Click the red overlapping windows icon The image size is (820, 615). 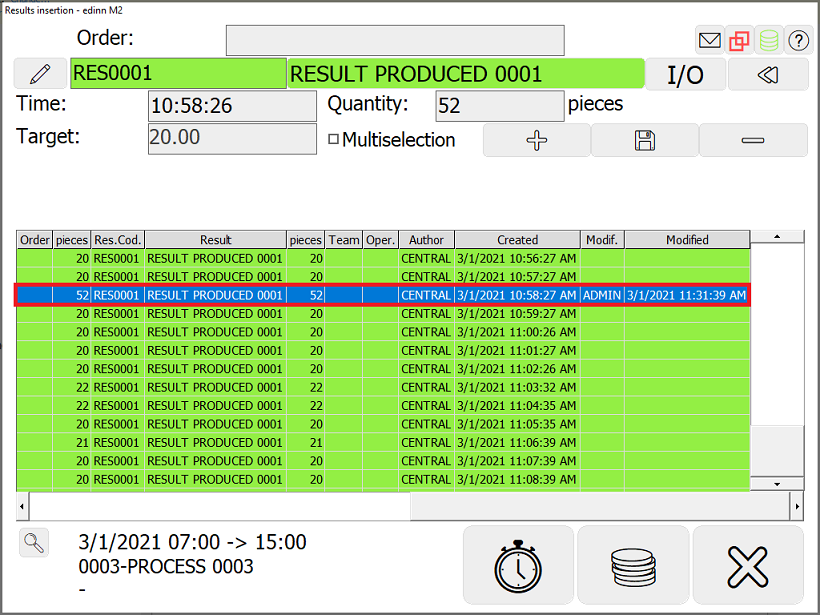pyautogui.click(x=739, y=40)
